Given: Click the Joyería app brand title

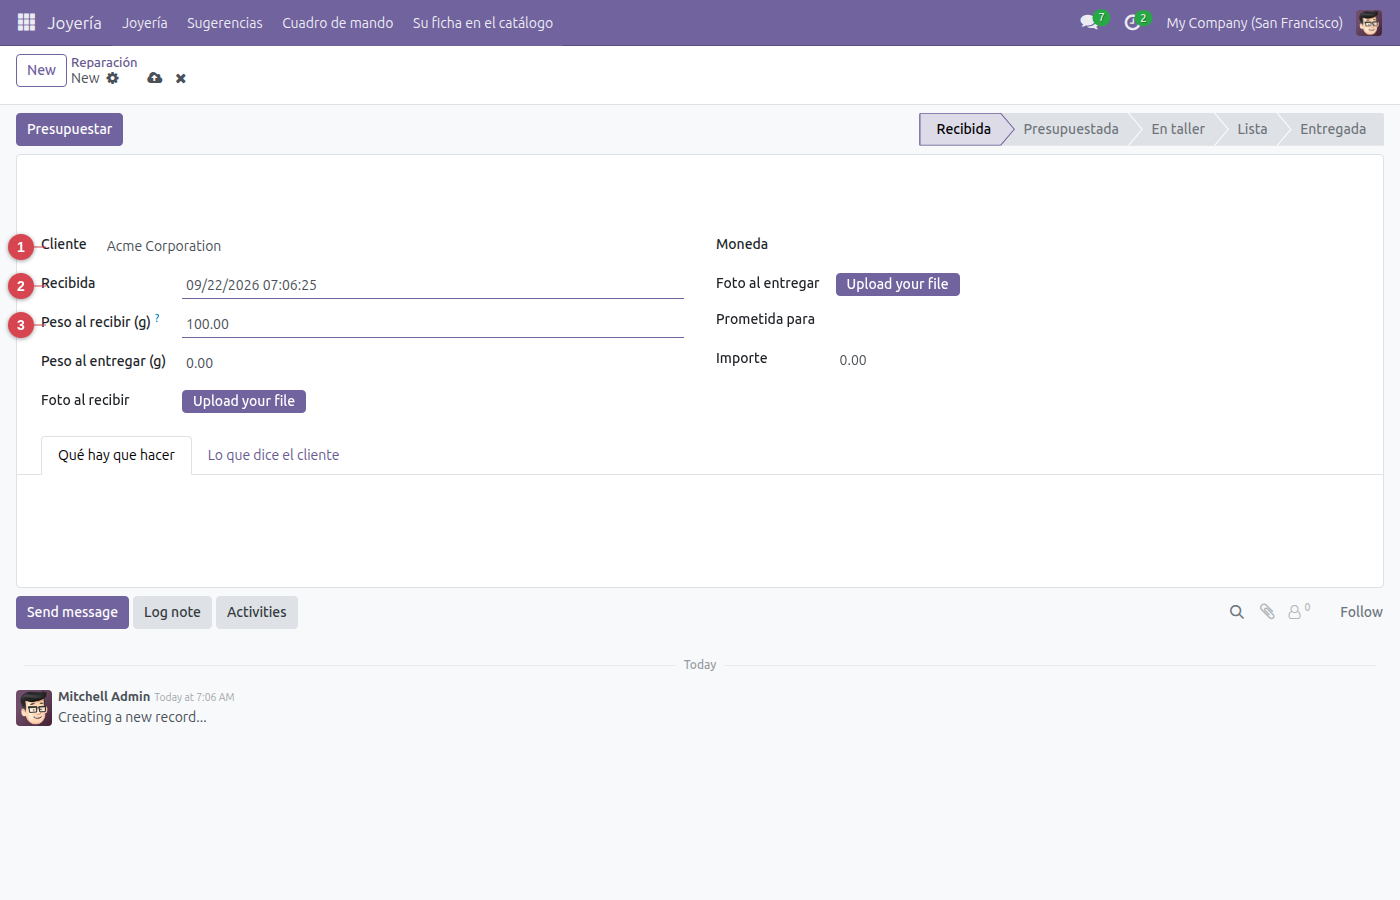Looking at the screenshot, I should coord(74,22).
